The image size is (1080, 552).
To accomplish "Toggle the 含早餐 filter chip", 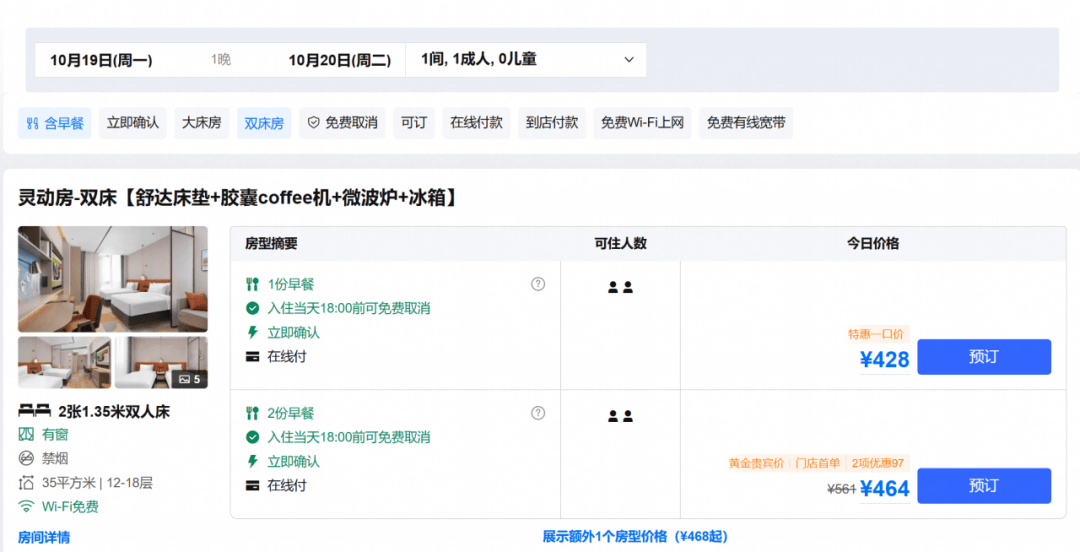I will [54, 123].
